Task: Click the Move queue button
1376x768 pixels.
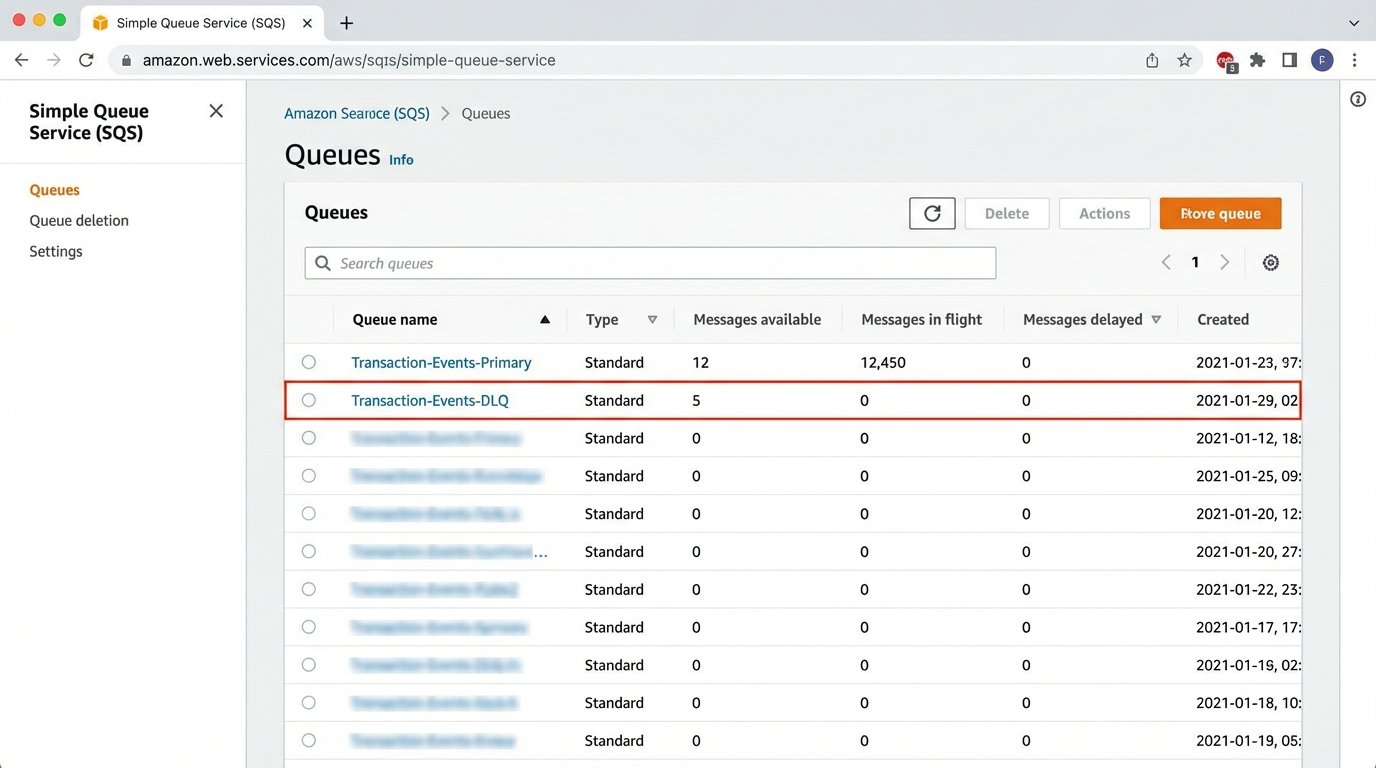Action: tap(1220, 213)
